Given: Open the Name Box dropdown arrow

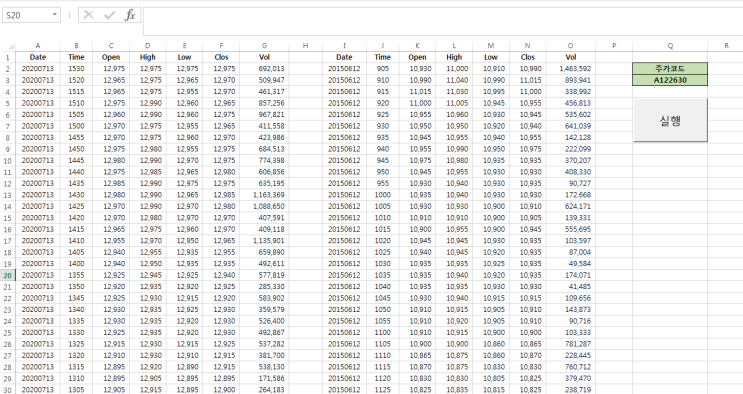Looking at the screenshot, I should click(54, 15).
